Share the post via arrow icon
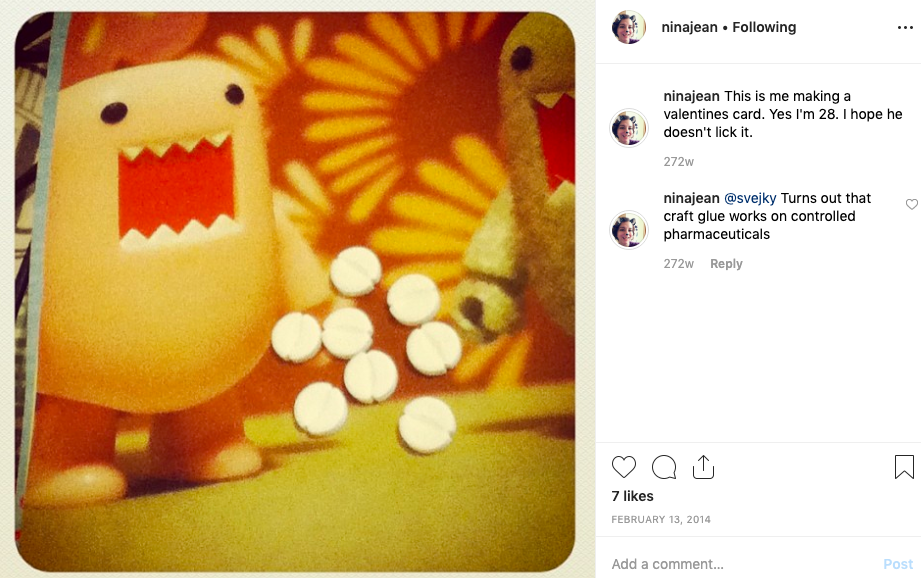 [x=703, y=467]
